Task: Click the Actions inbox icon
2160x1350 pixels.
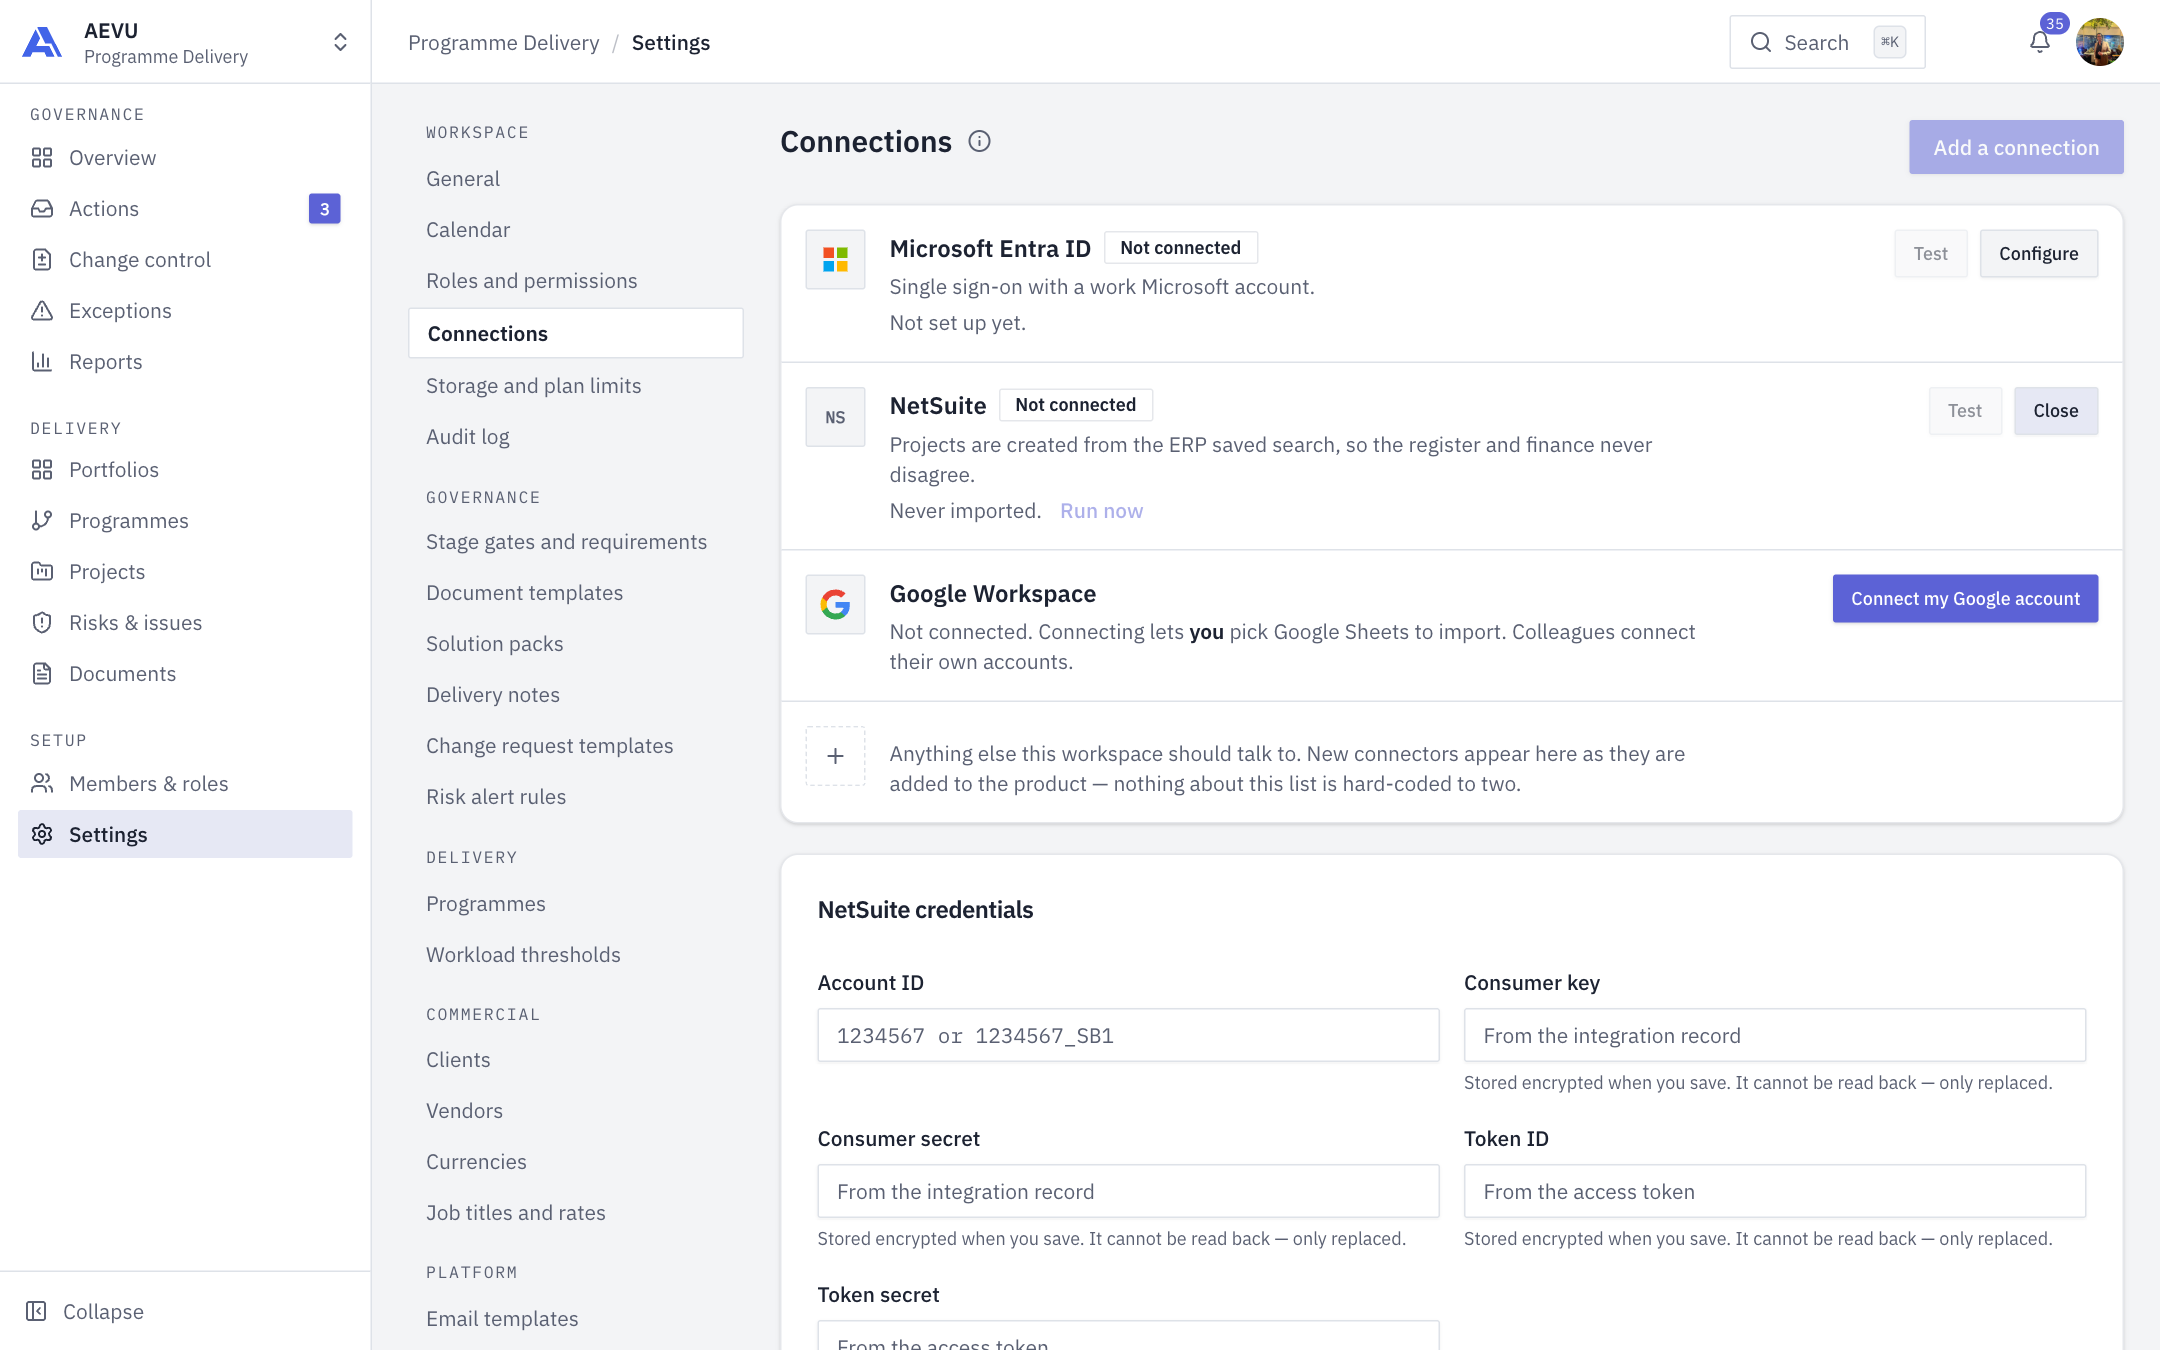Action: (42, 209)
